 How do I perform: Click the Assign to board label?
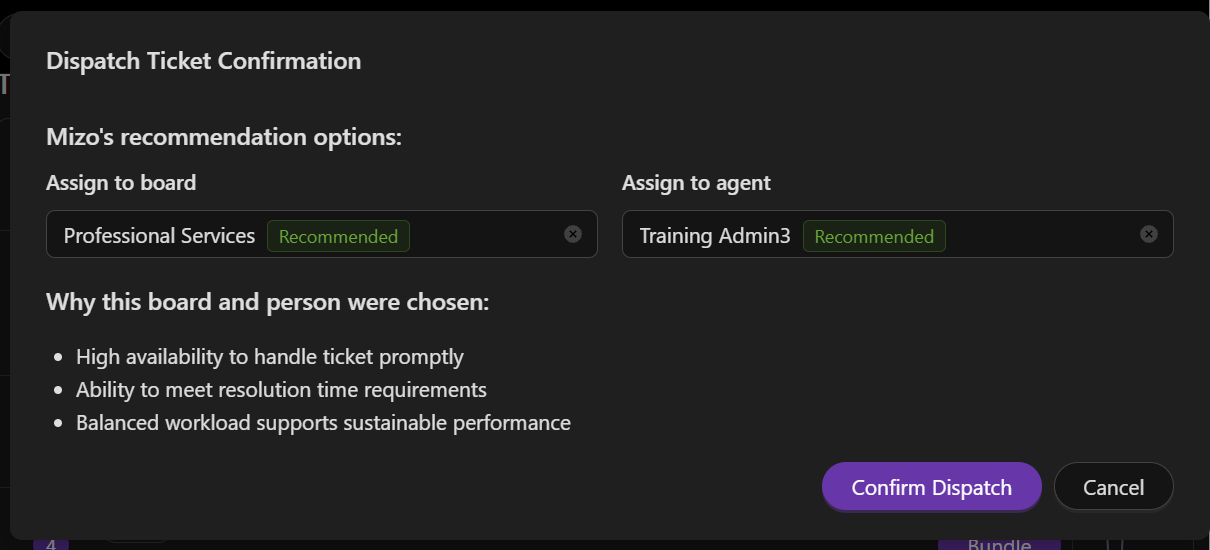(121, 183)
